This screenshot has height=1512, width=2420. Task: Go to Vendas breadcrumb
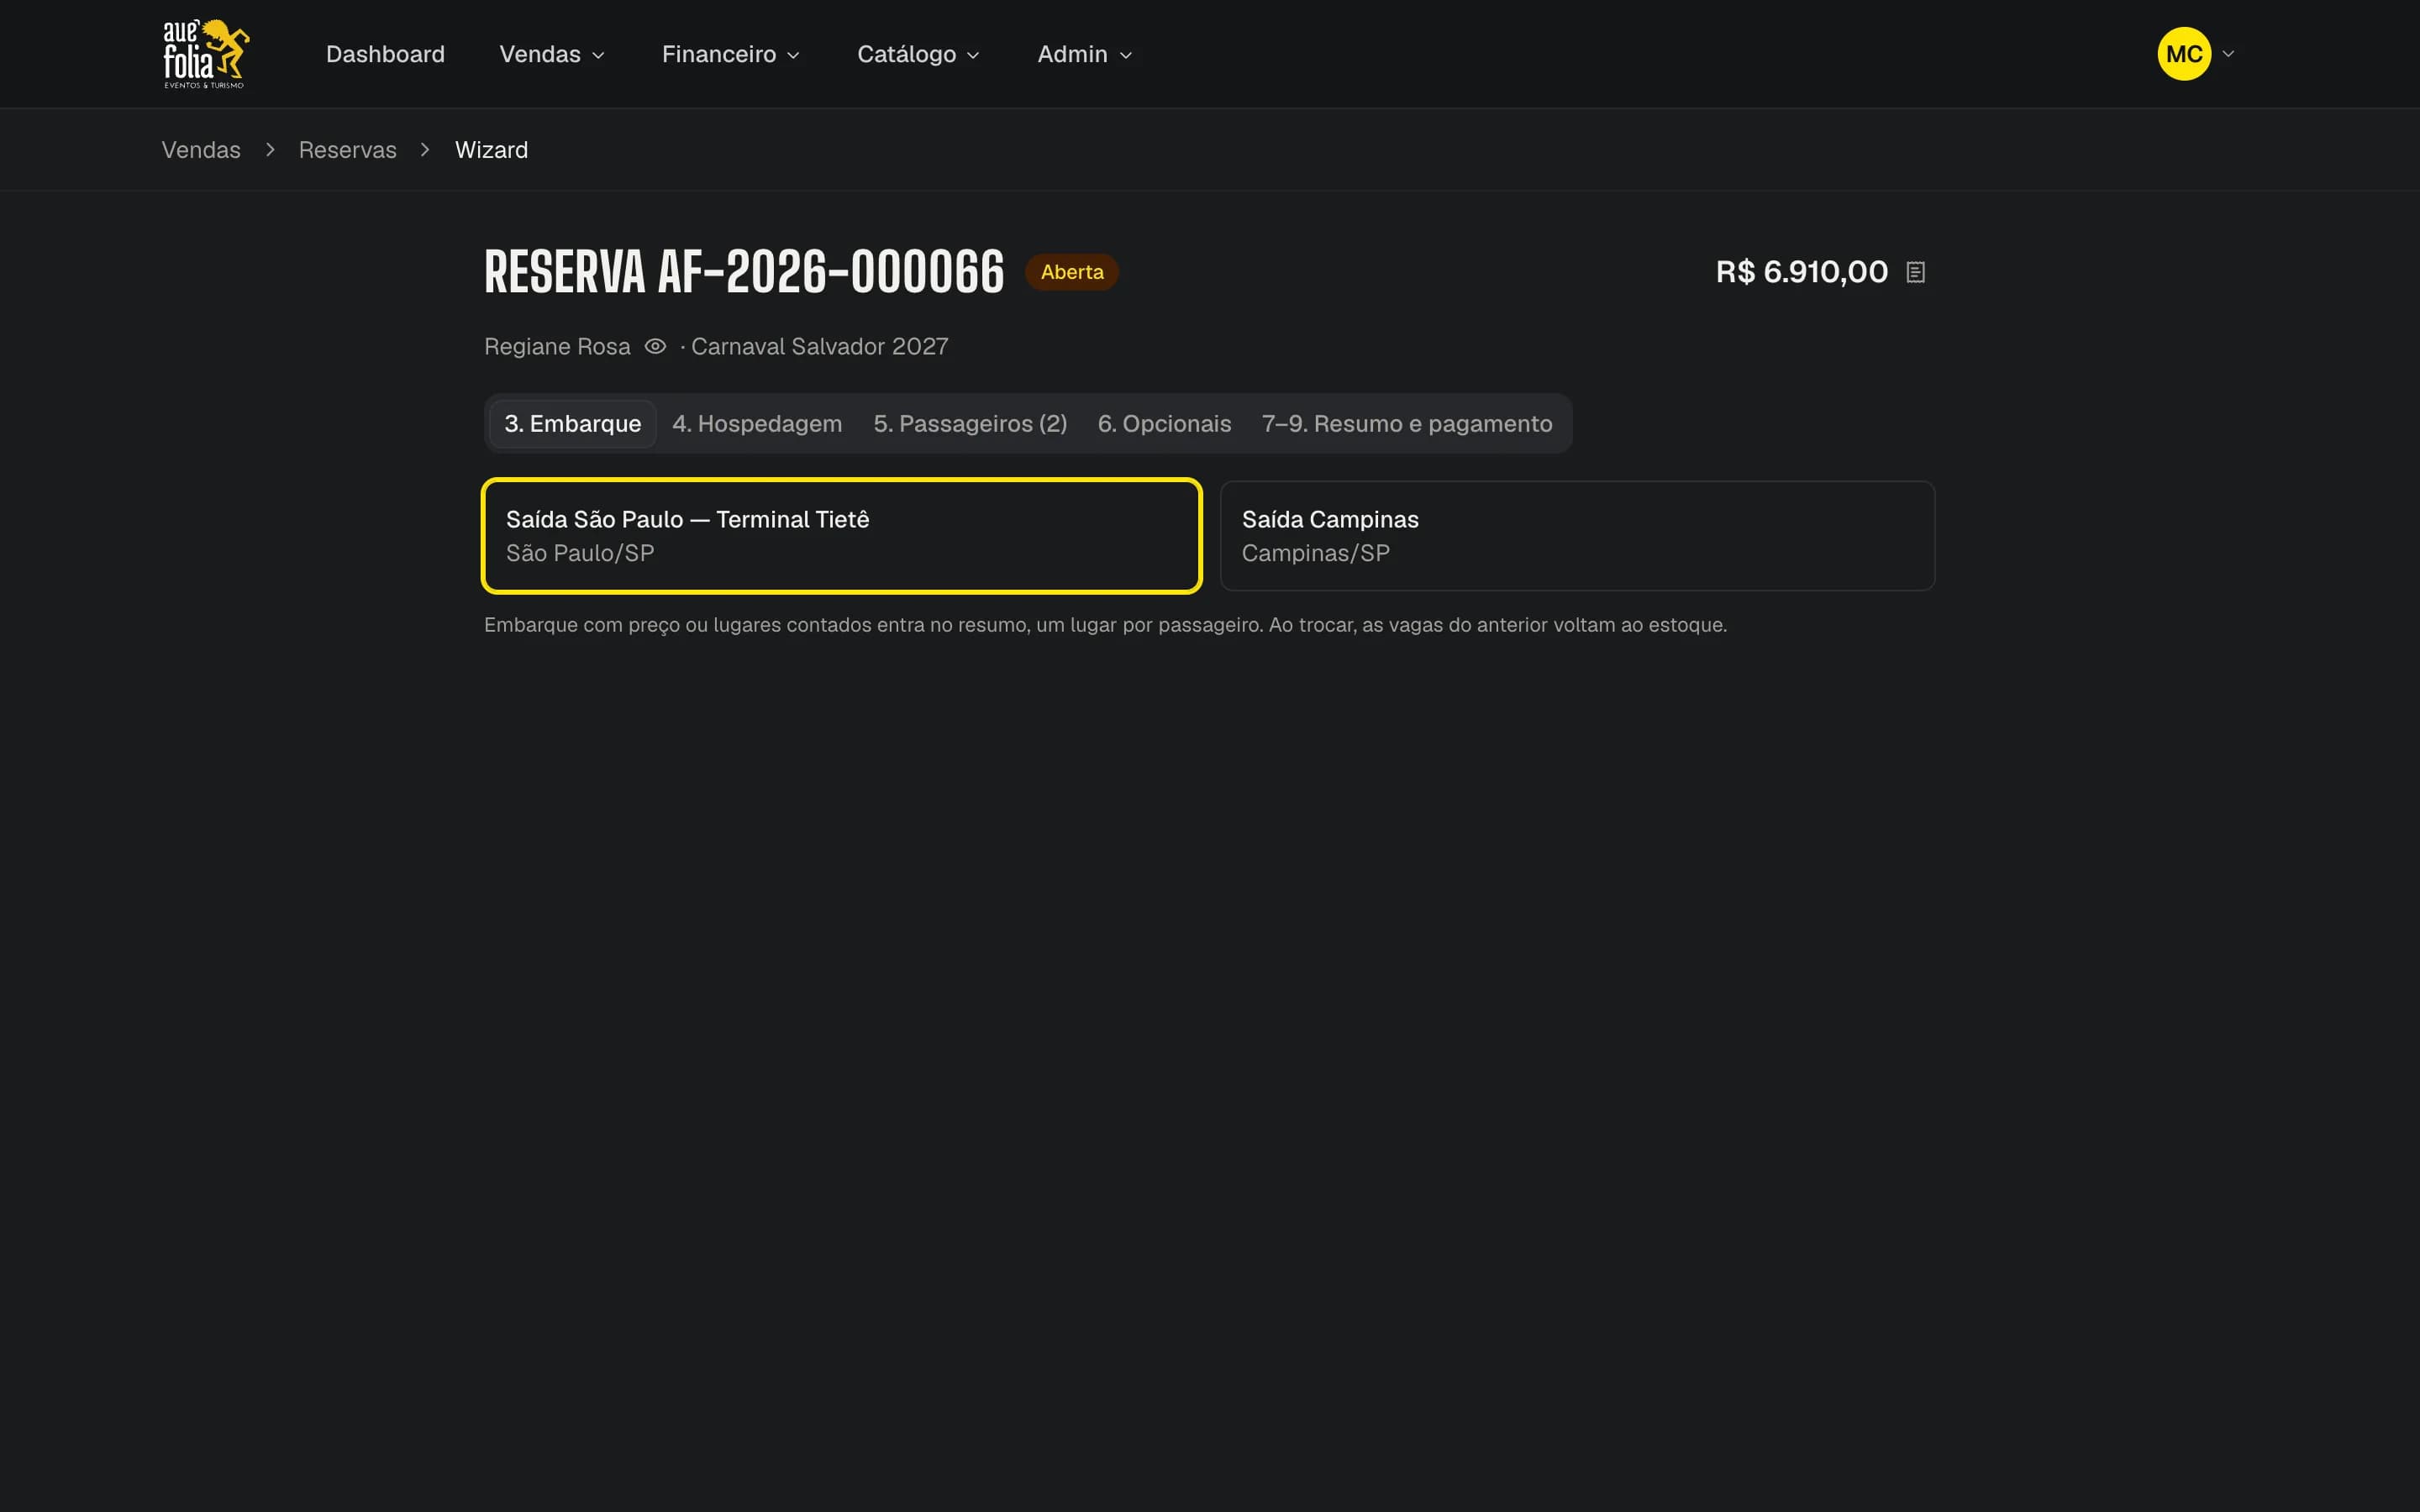point(201,150)
